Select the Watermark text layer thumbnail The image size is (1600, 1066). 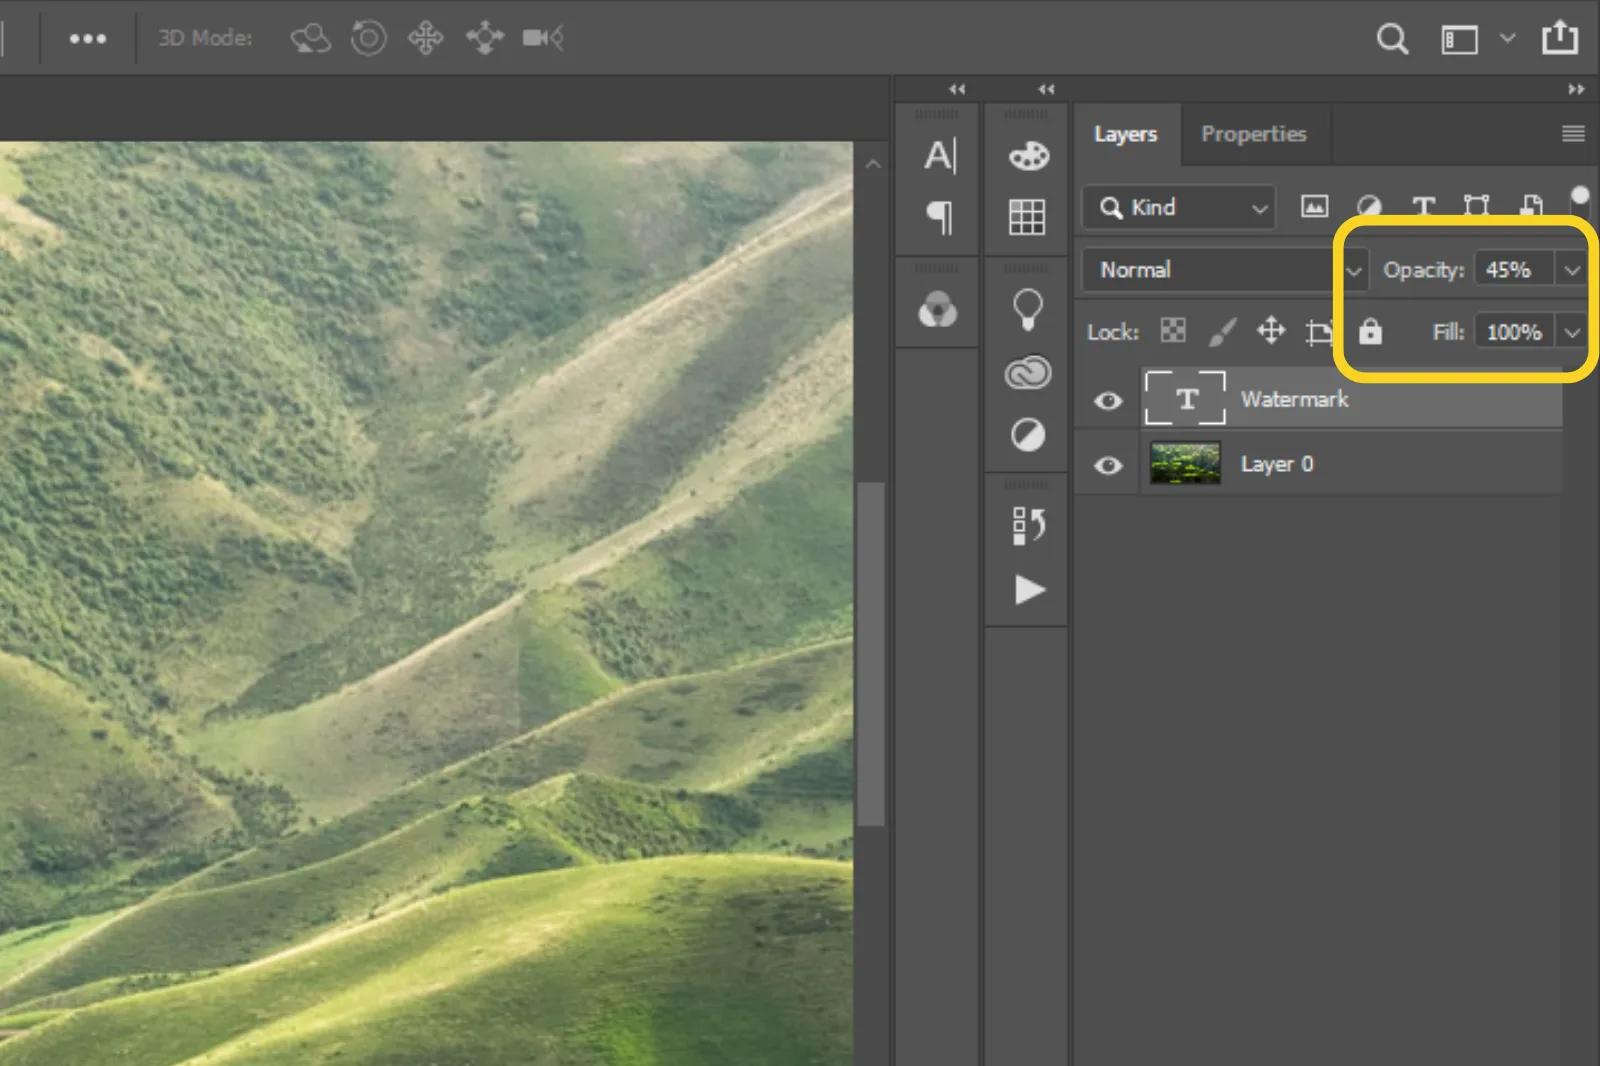click(1185, 398)
